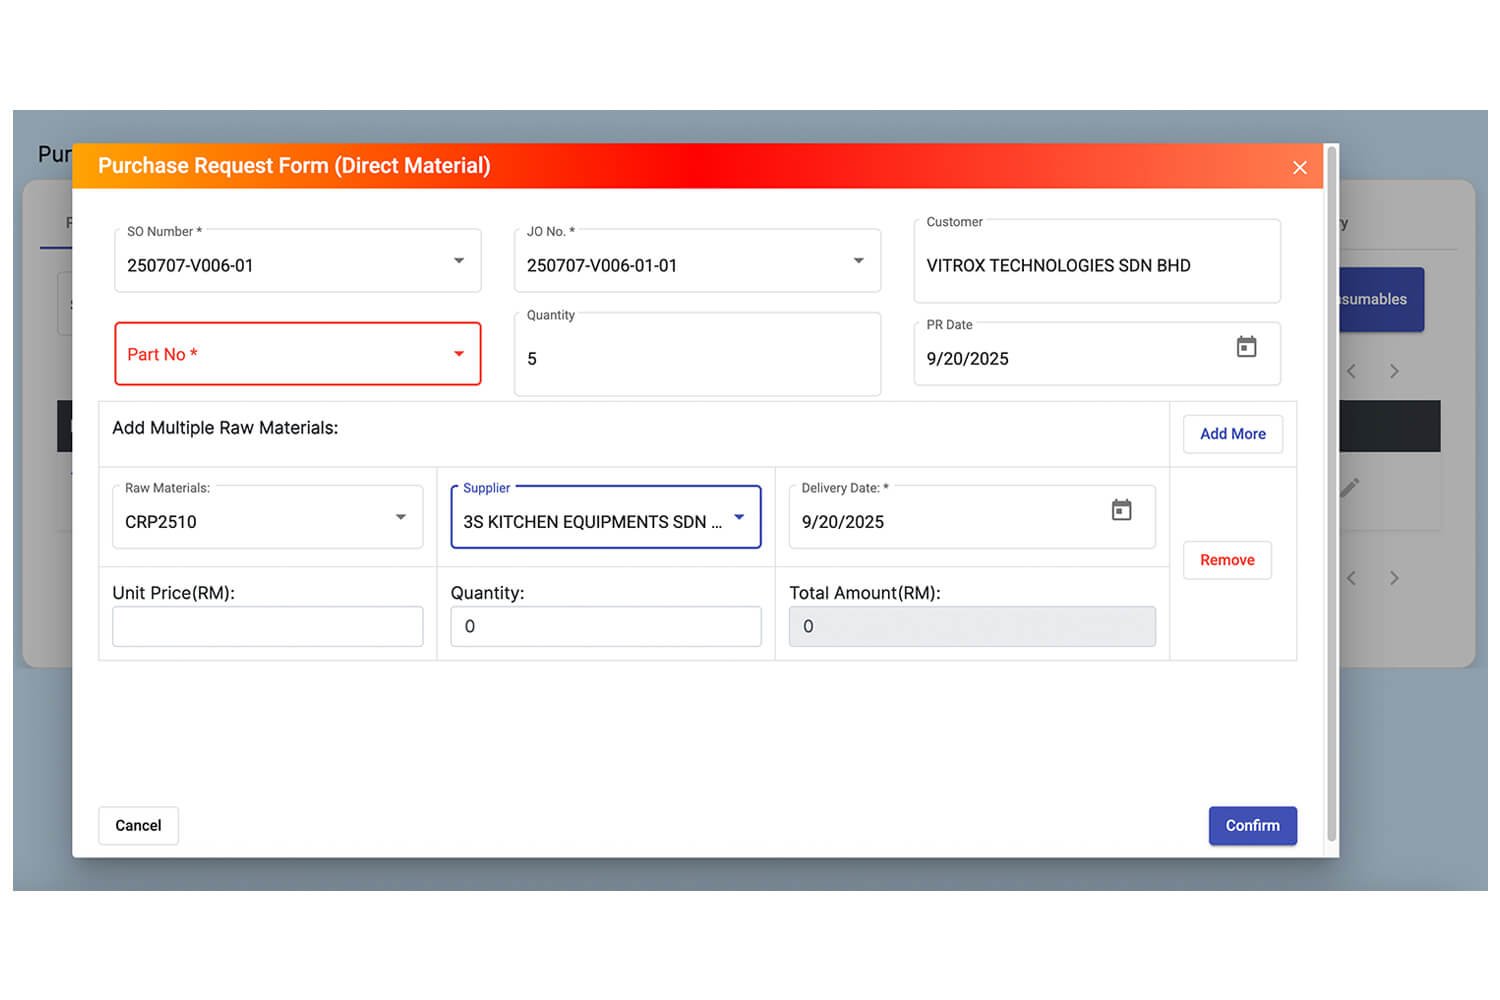The height and width of the screenshot is (1000, 1500).
Task: Open the PR Date calendar picker
Action: pyautogui.click(x=1246, y=347)
